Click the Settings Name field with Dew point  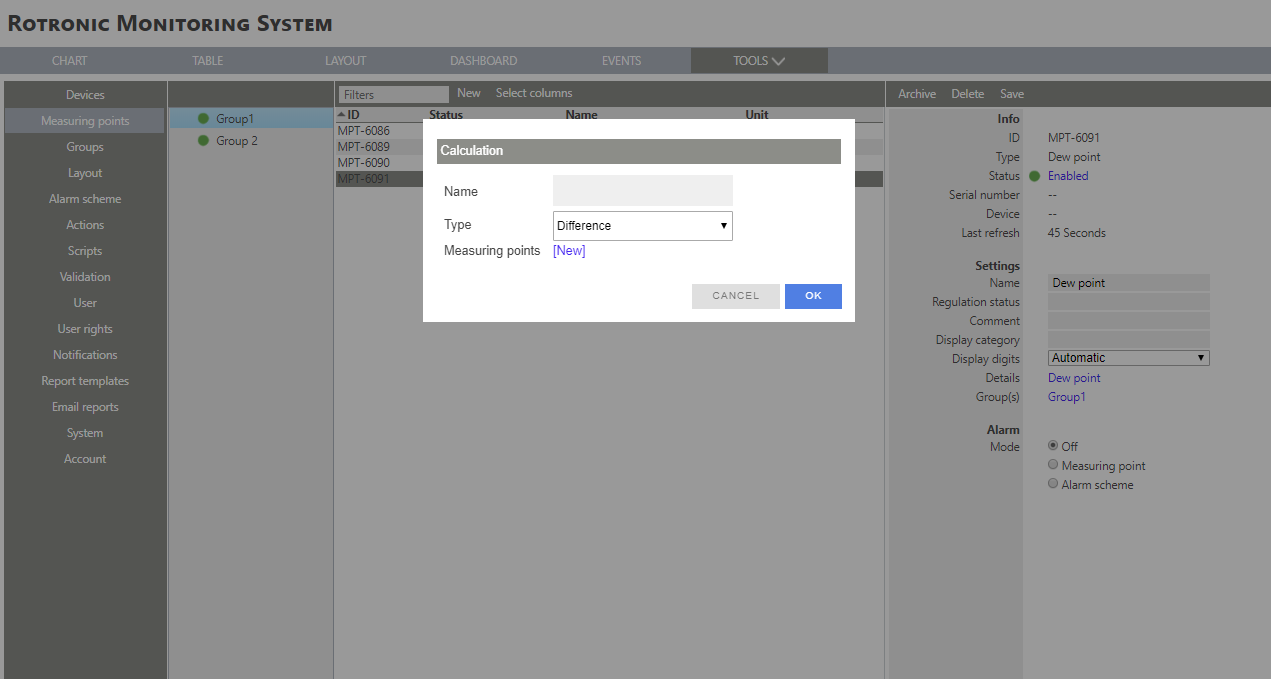coord(1129,283)
